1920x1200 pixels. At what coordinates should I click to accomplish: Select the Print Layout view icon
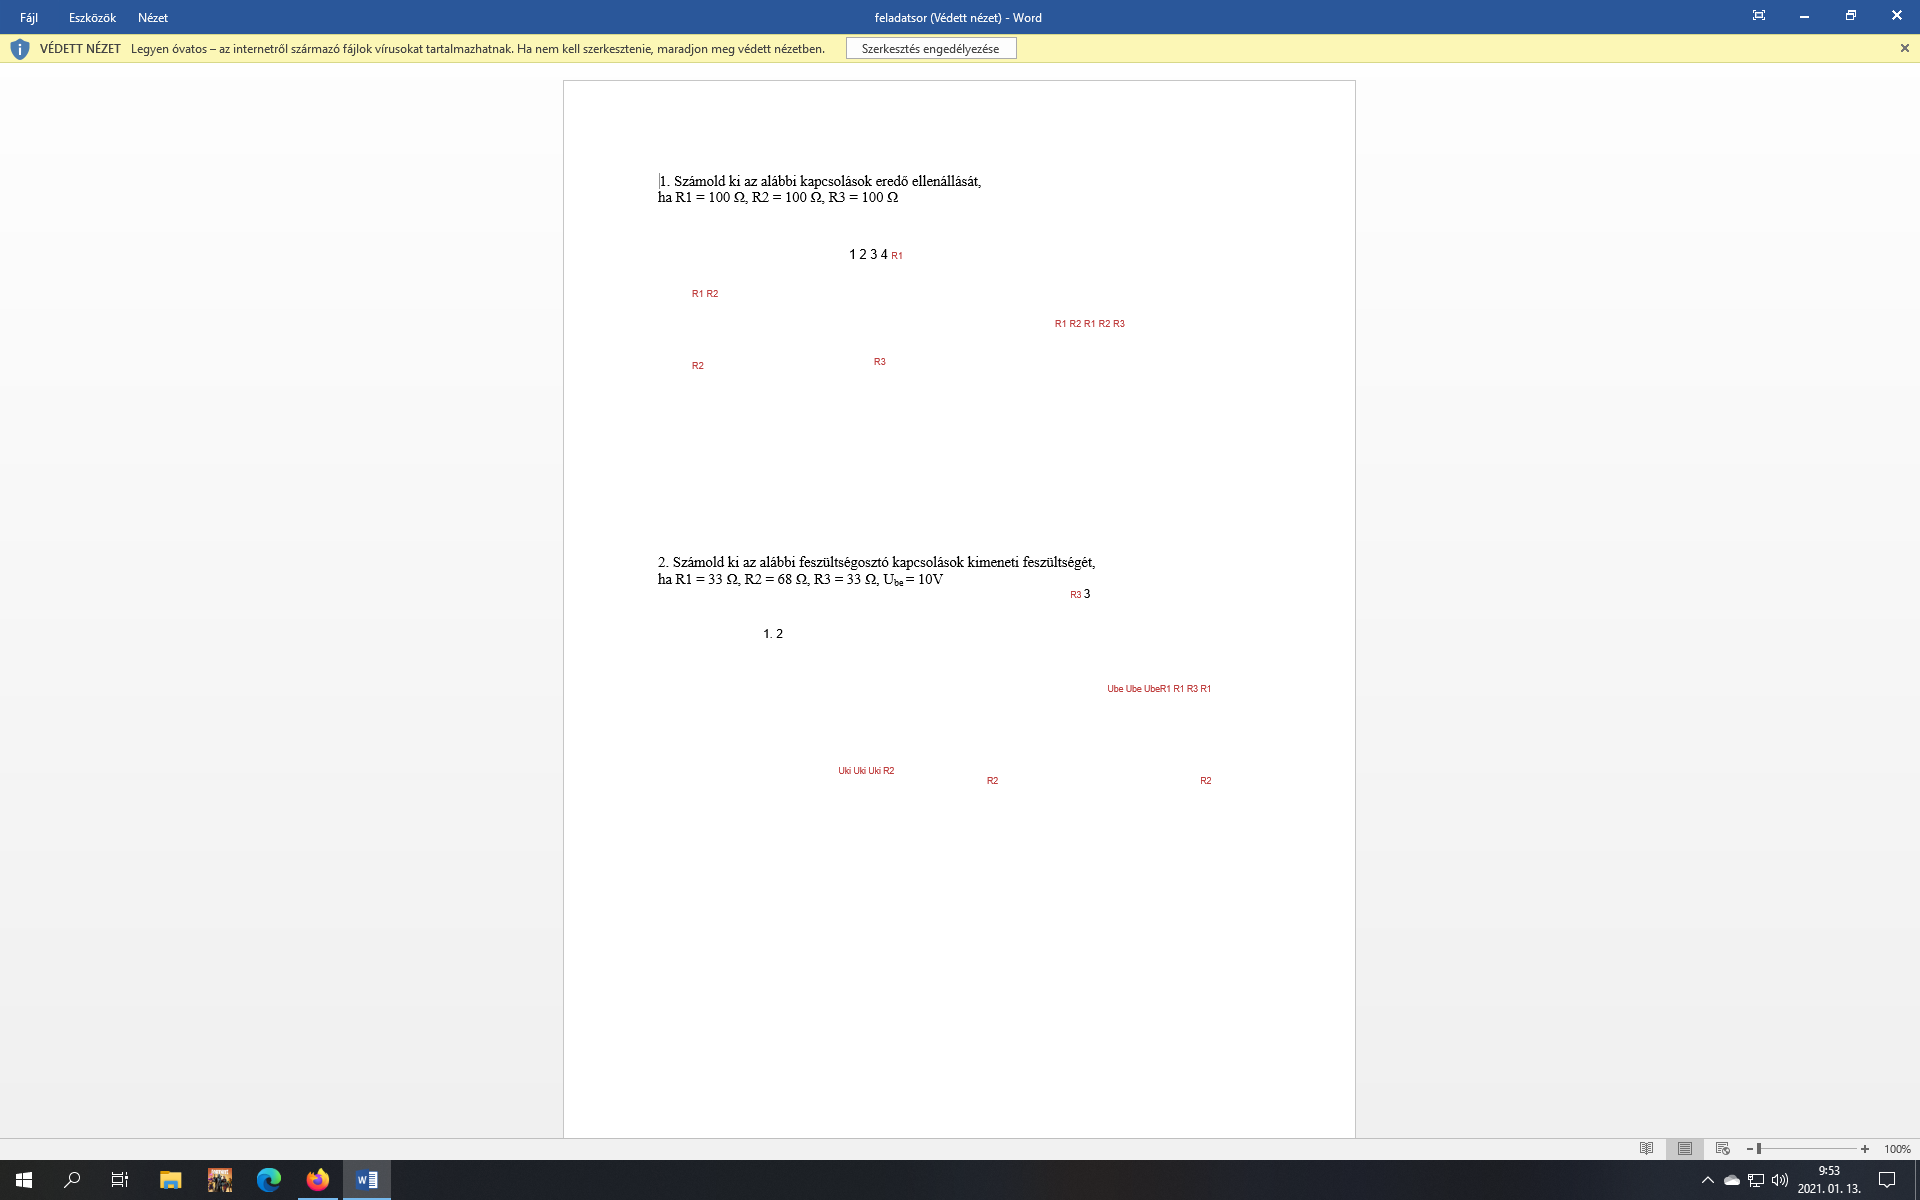[x=1685, y=1149]
